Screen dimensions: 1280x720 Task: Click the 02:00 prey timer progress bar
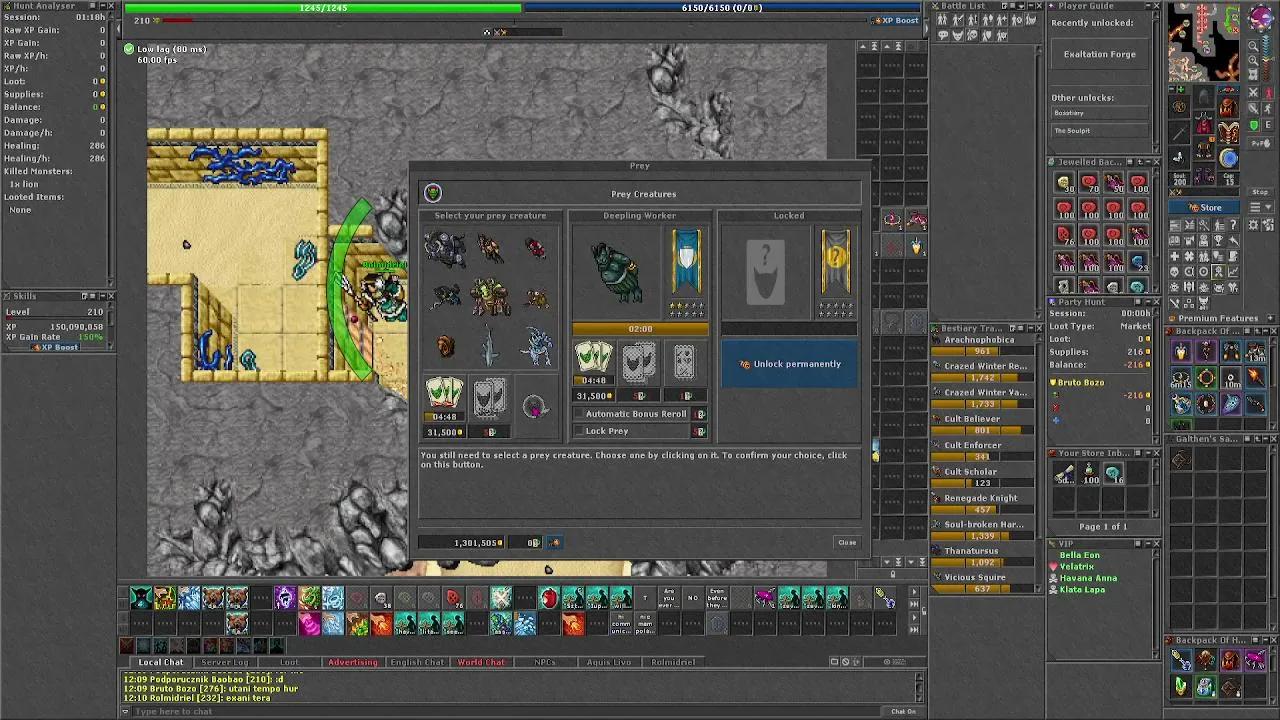coord(640,329)
